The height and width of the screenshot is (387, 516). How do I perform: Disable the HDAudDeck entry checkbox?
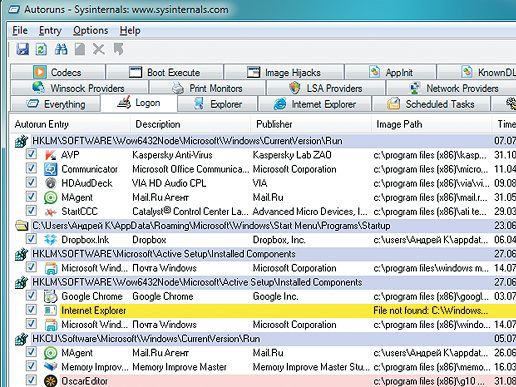pyautogui.click(x=31, y=182)
